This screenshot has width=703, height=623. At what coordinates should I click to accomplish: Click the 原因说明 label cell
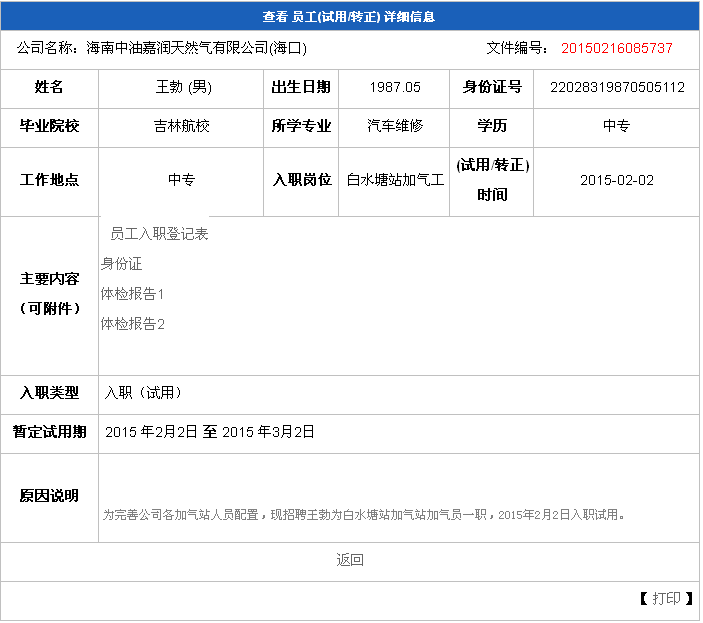coord(49,496)
